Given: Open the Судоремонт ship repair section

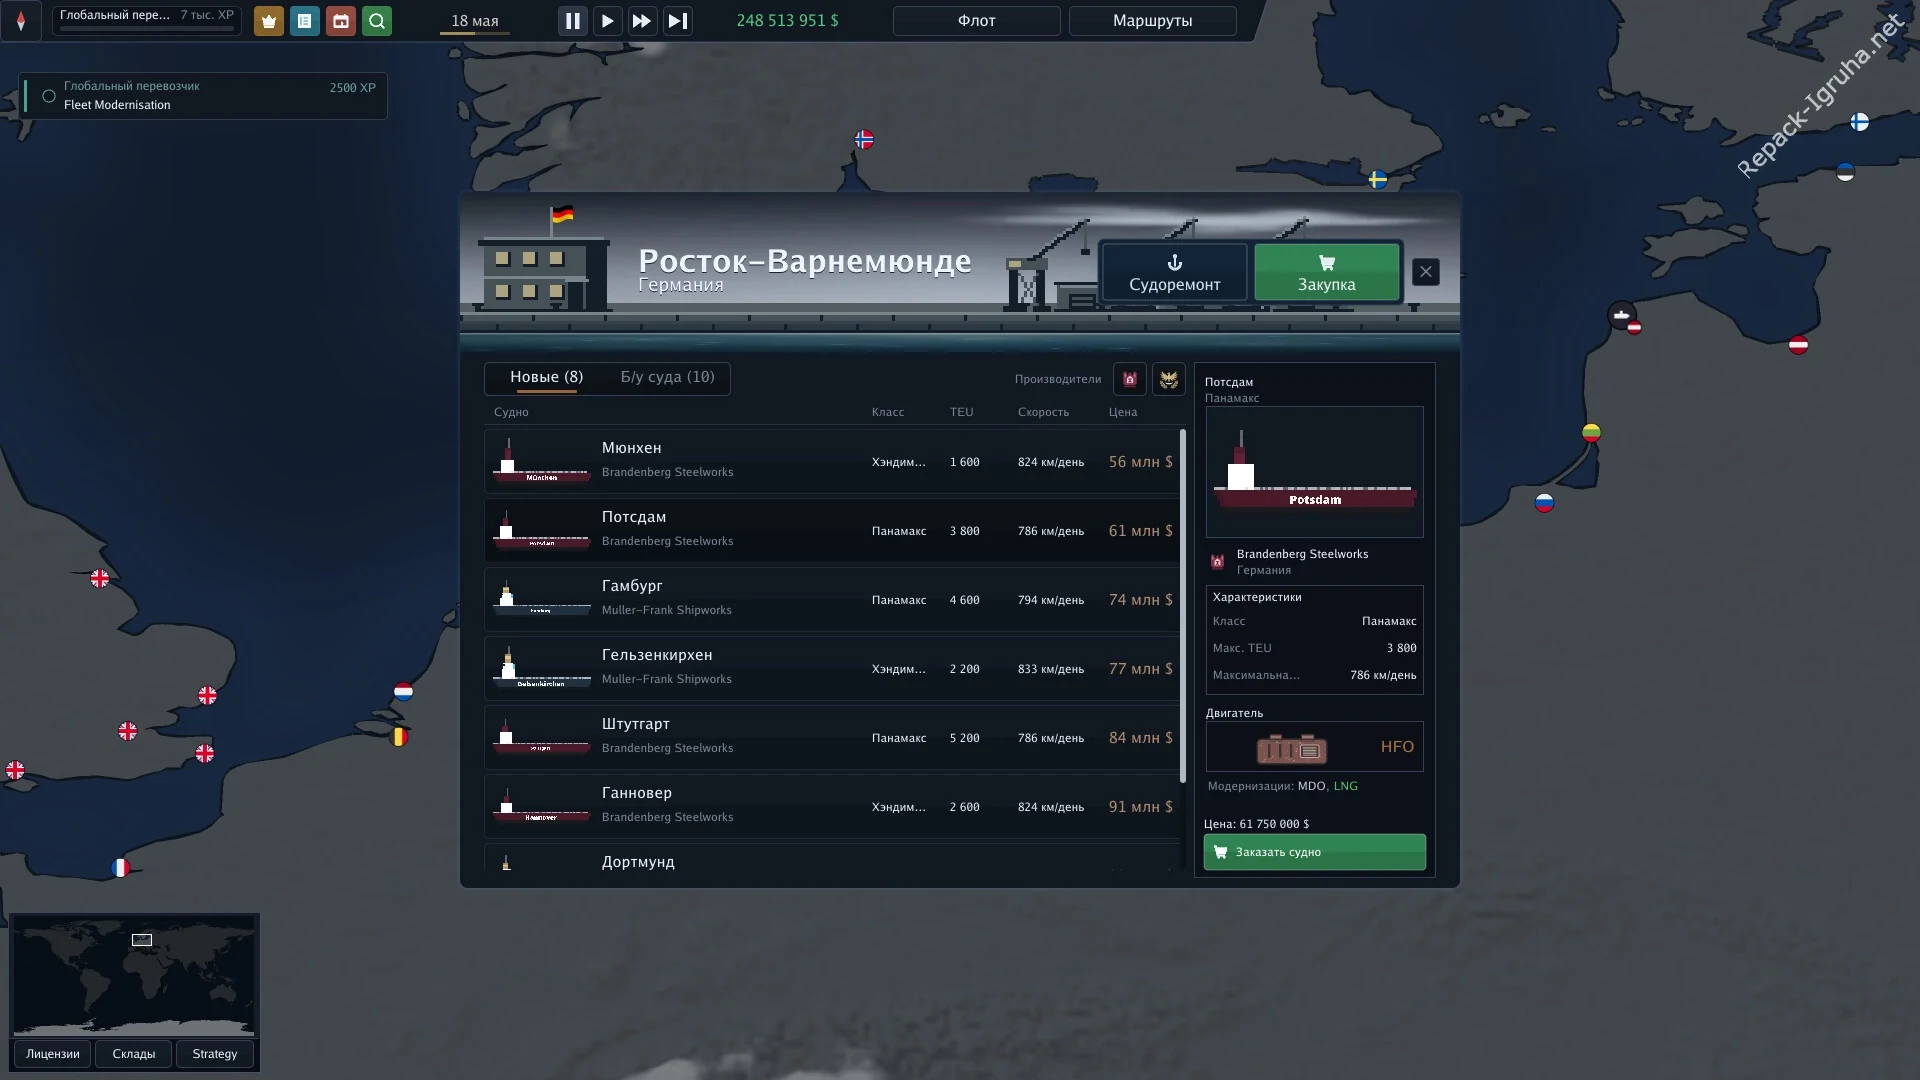Looking at the screenshot, I should coord(1175,272).
